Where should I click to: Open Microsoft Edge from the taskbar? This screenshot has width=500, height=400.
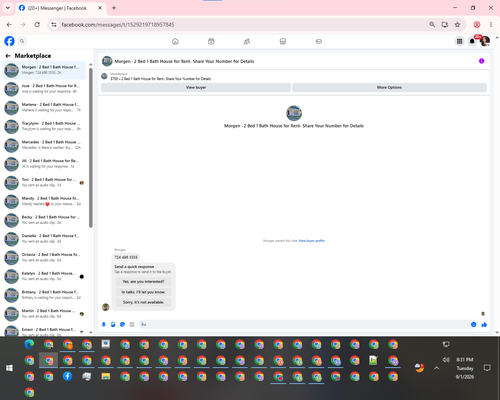(29, 344)
